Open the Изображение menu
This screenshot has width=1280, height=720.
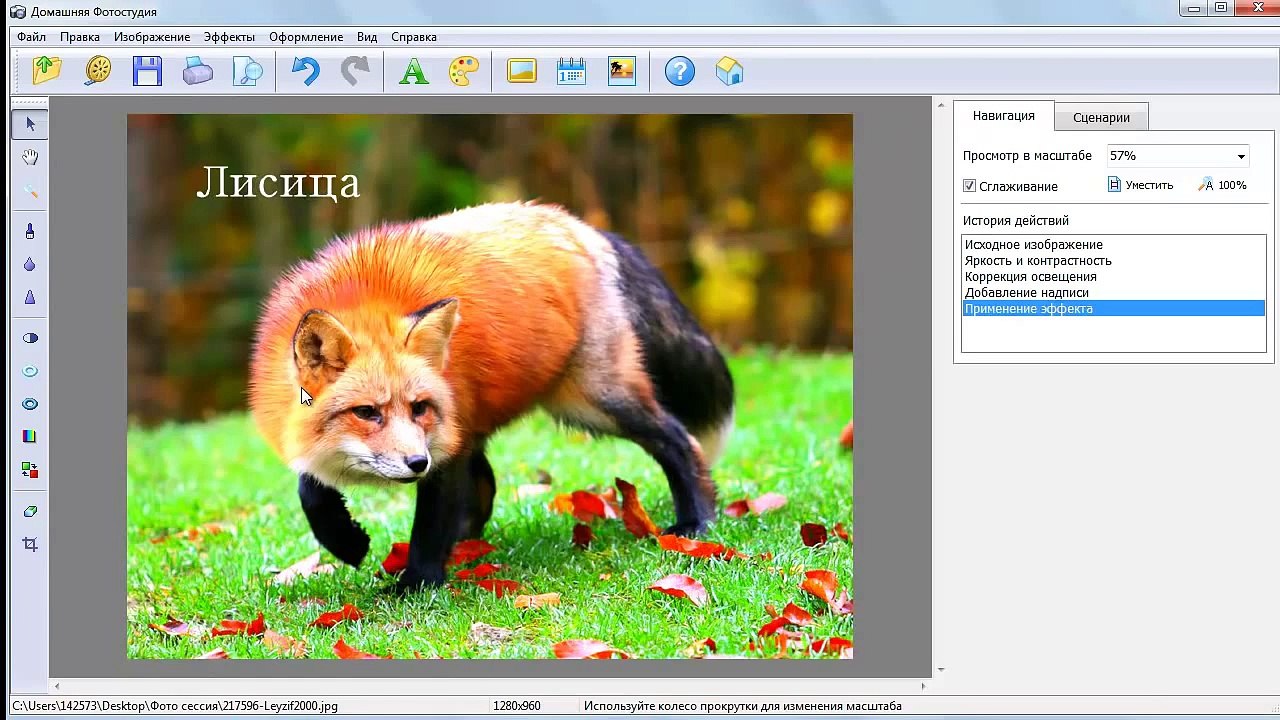pos(151,37)
